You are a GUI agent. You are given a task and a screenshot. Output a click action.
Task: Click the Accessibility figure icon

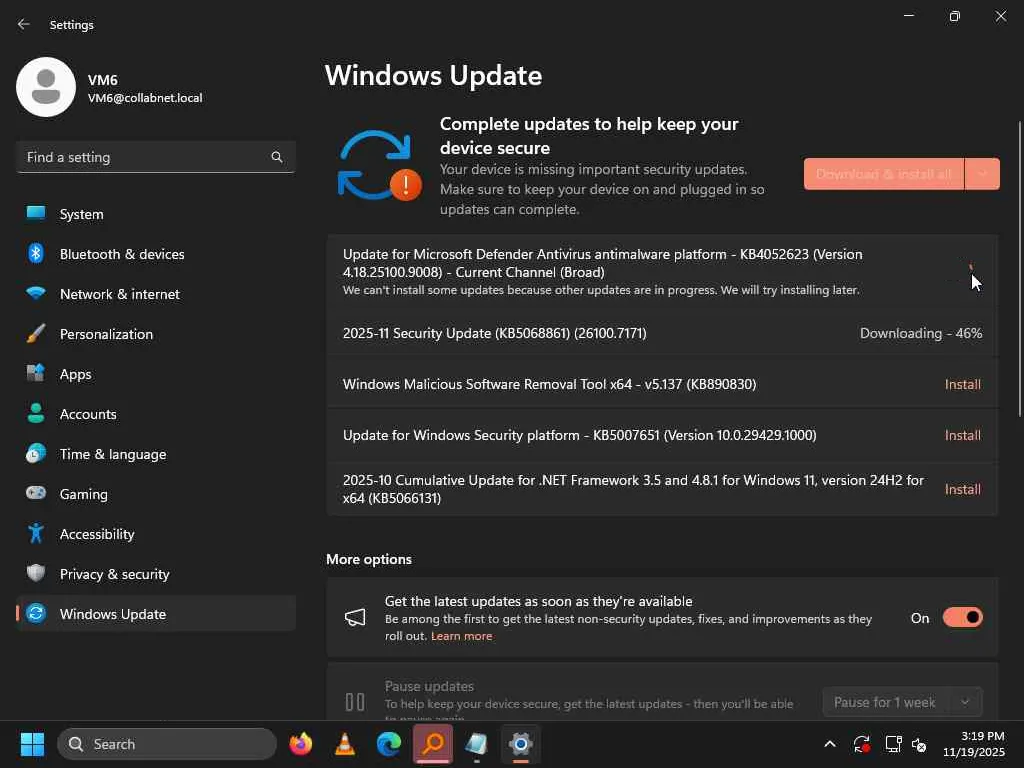36,534
